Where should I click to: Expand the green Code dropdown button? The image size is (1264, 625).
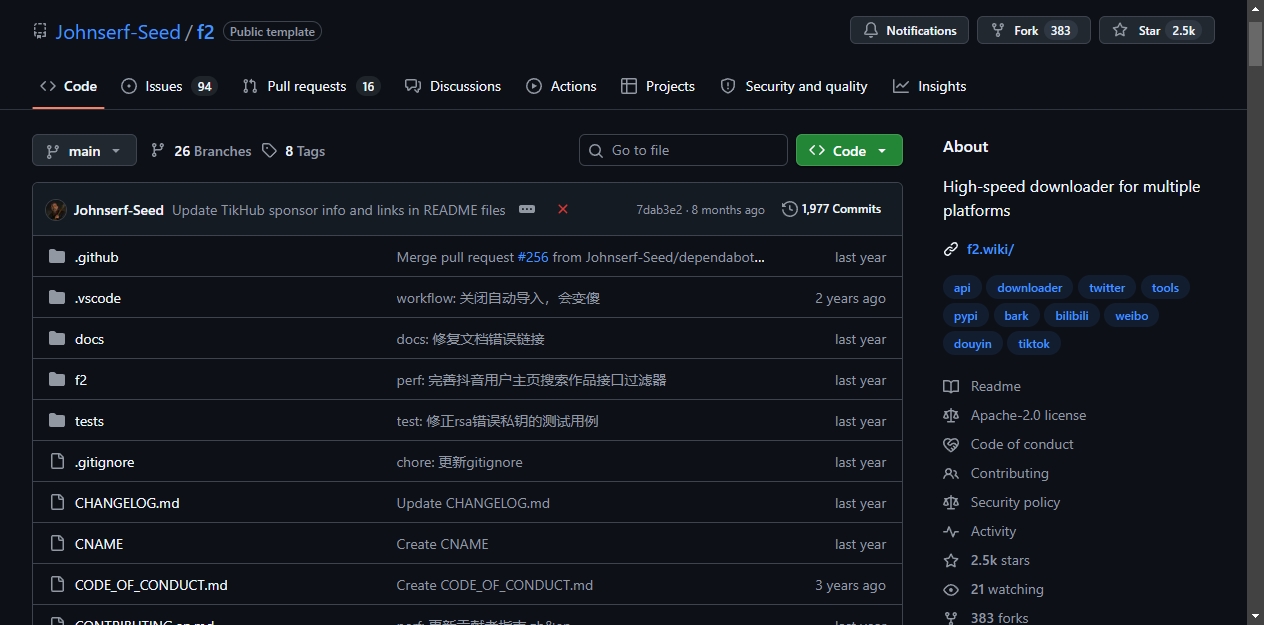[849, 150]
